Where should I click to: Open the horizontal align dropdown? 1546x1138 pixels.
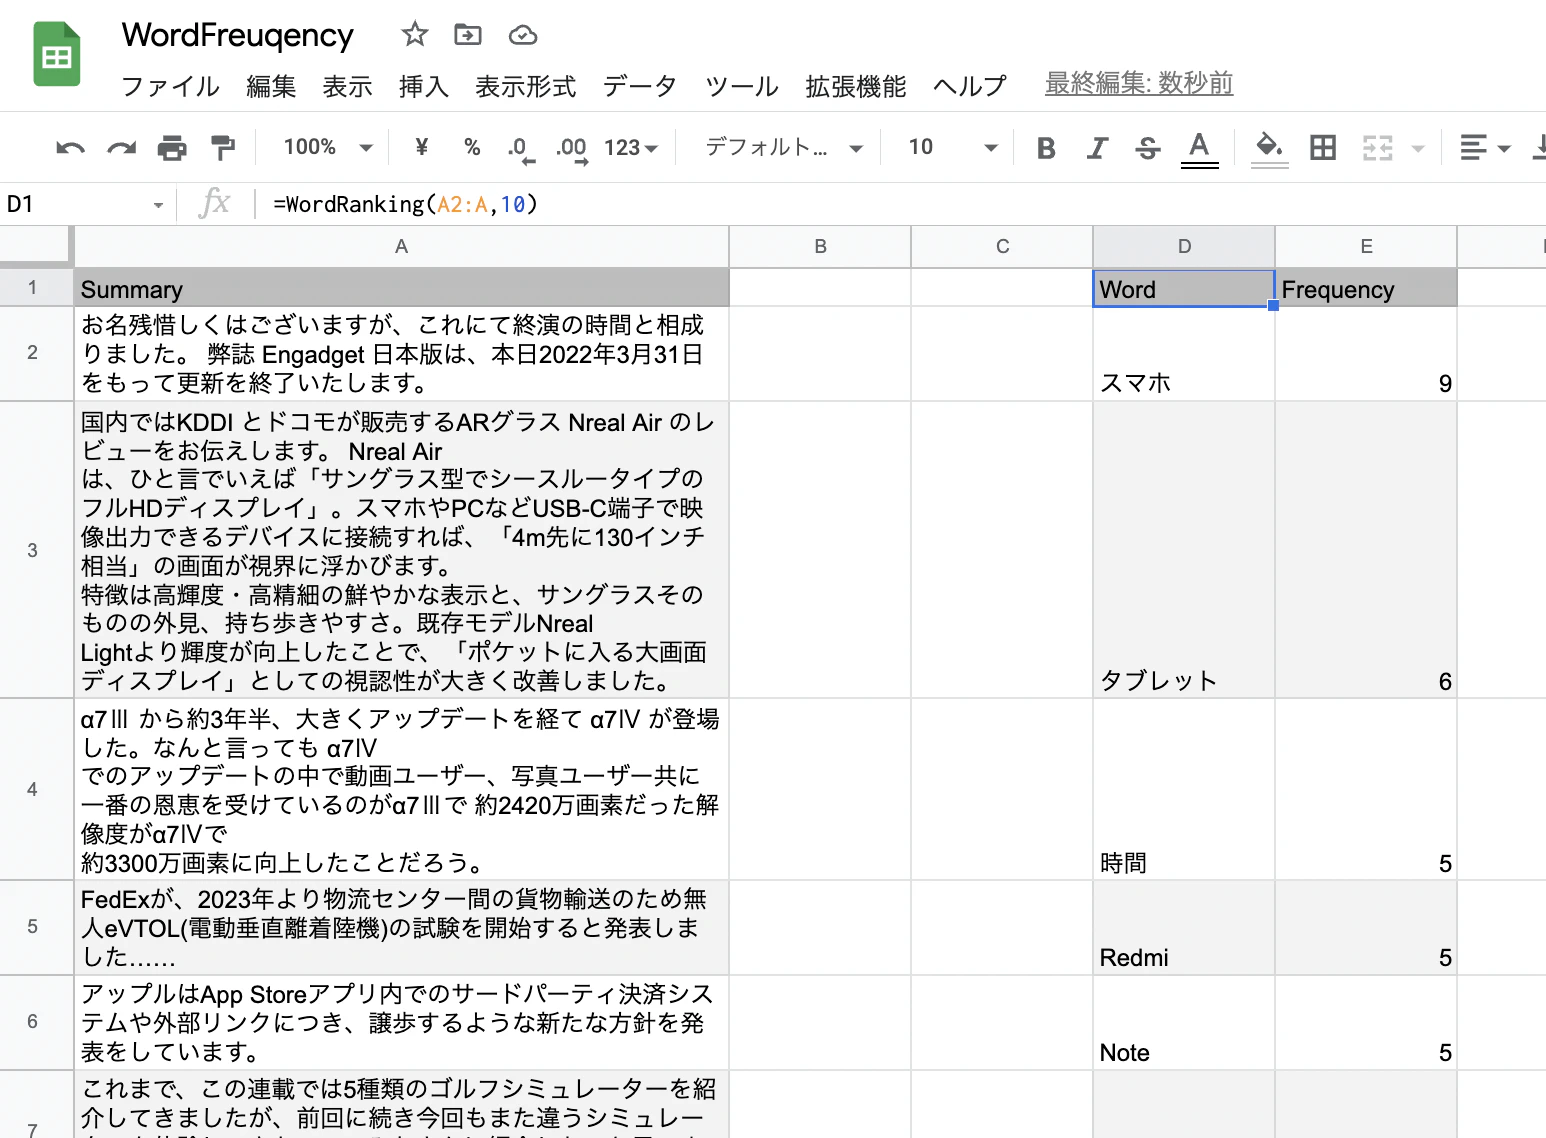(1484, 148)
